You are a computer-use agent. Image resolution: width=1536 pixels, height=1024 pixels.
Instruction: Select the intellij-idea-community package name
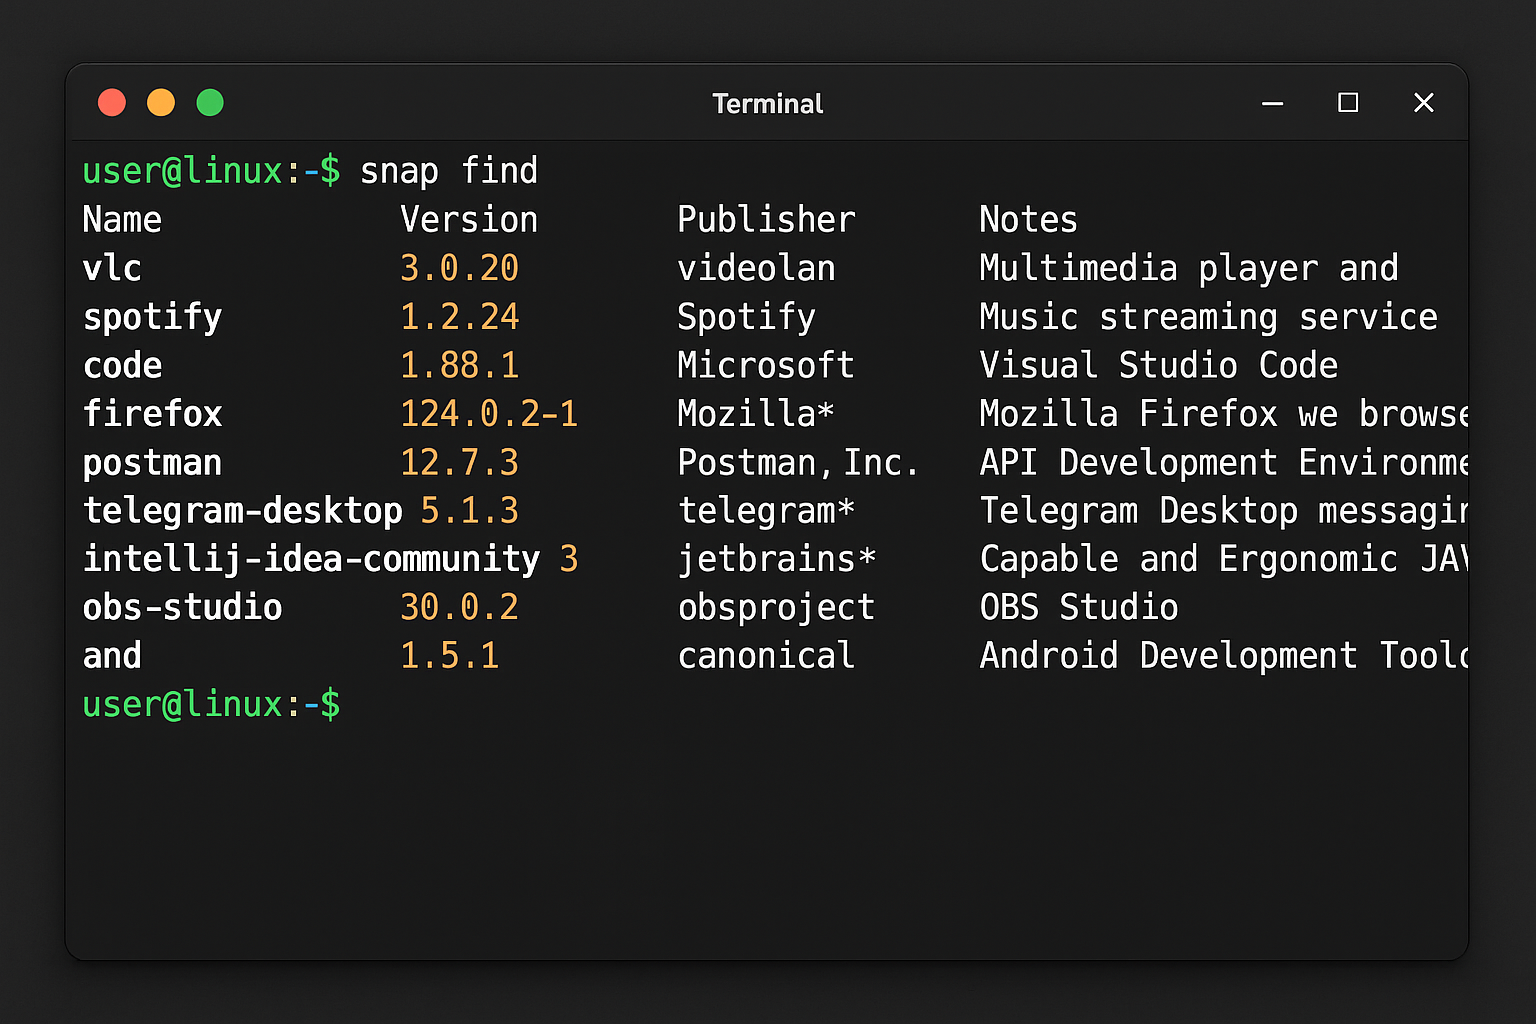[311, 559]
